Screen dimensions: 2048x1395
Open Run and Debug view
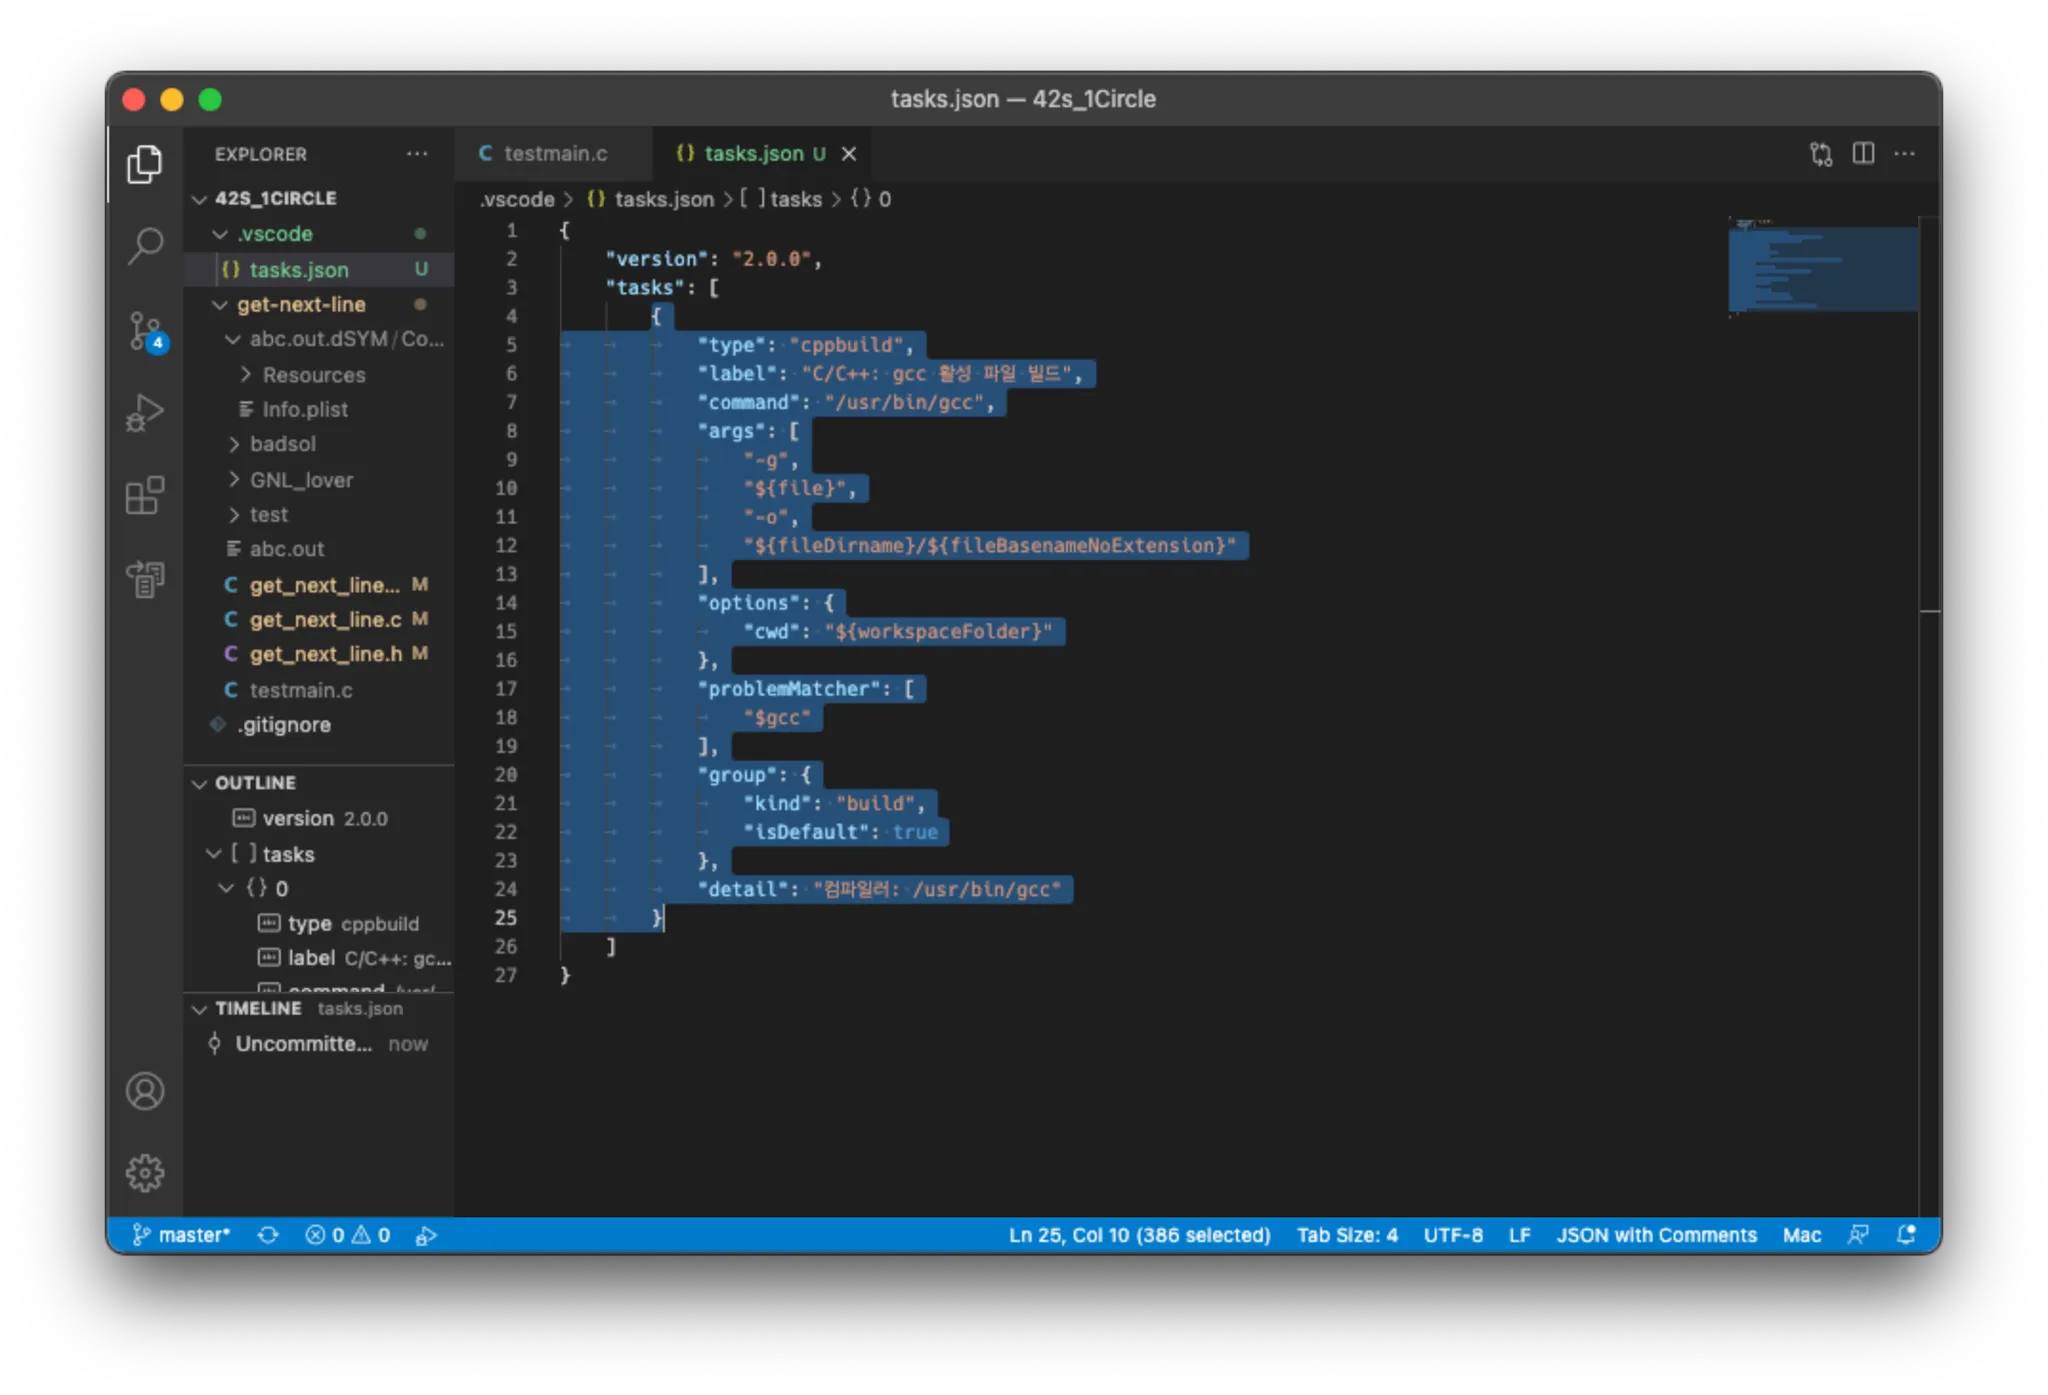[x=145, y=412]
